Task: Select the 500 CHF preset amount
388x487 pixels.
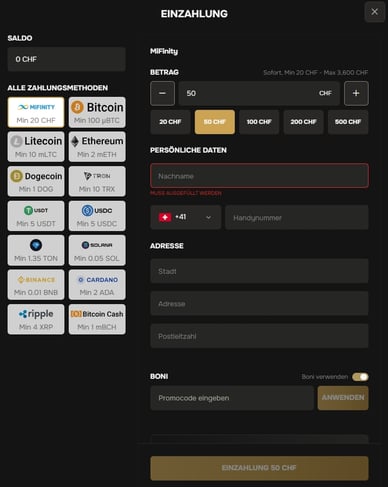Action: coord(348,122)
